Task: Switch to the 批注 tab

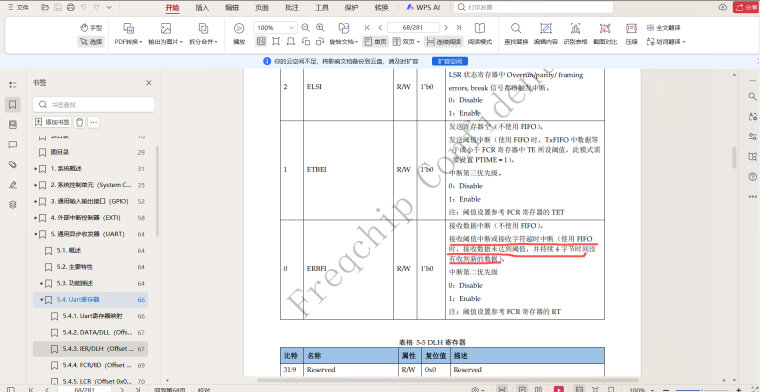Action: click(291, 7)
